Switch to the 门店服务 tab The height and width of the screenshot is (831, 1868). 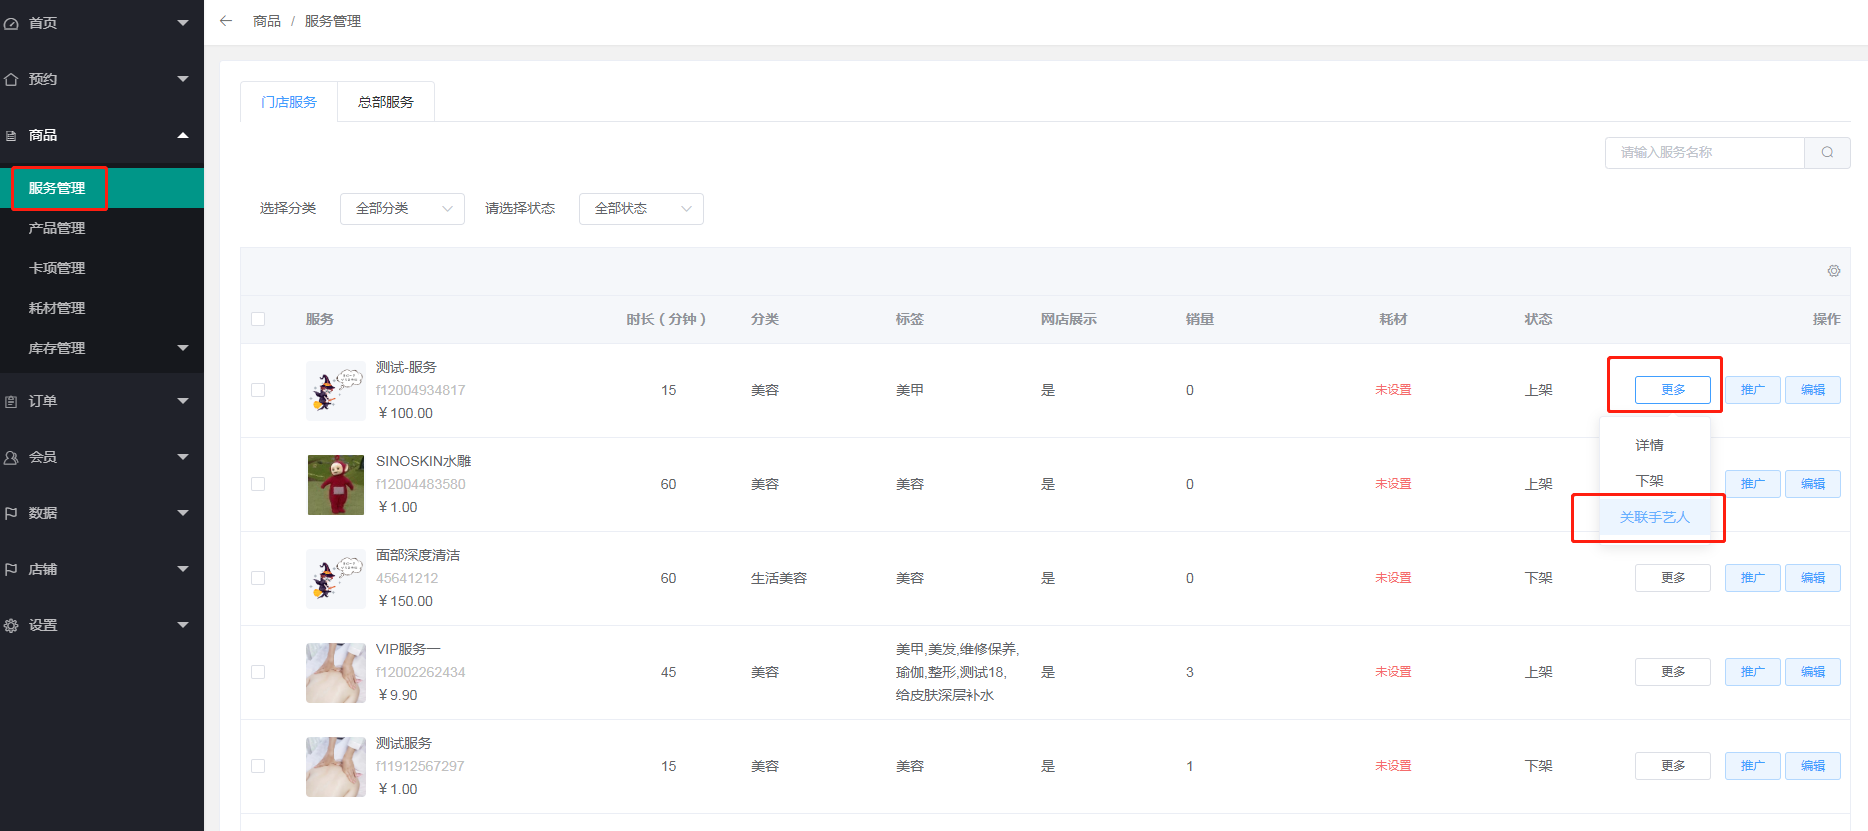289,102
